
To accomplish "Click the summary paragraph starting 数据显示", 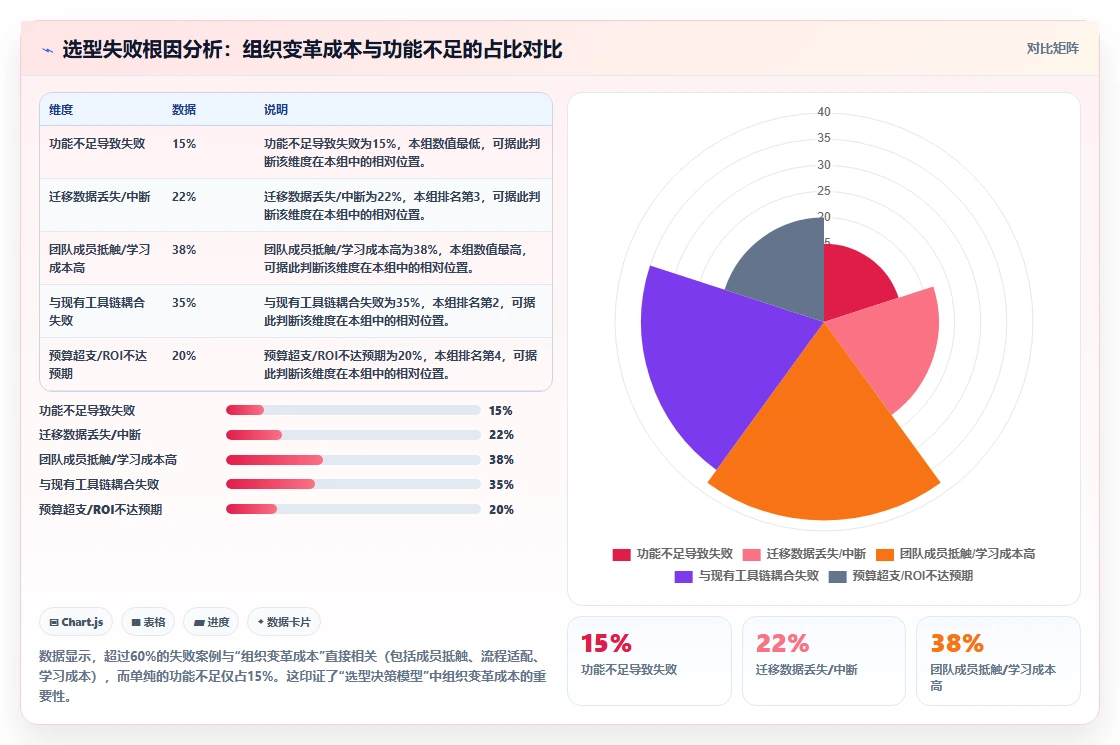I will 293,676.
